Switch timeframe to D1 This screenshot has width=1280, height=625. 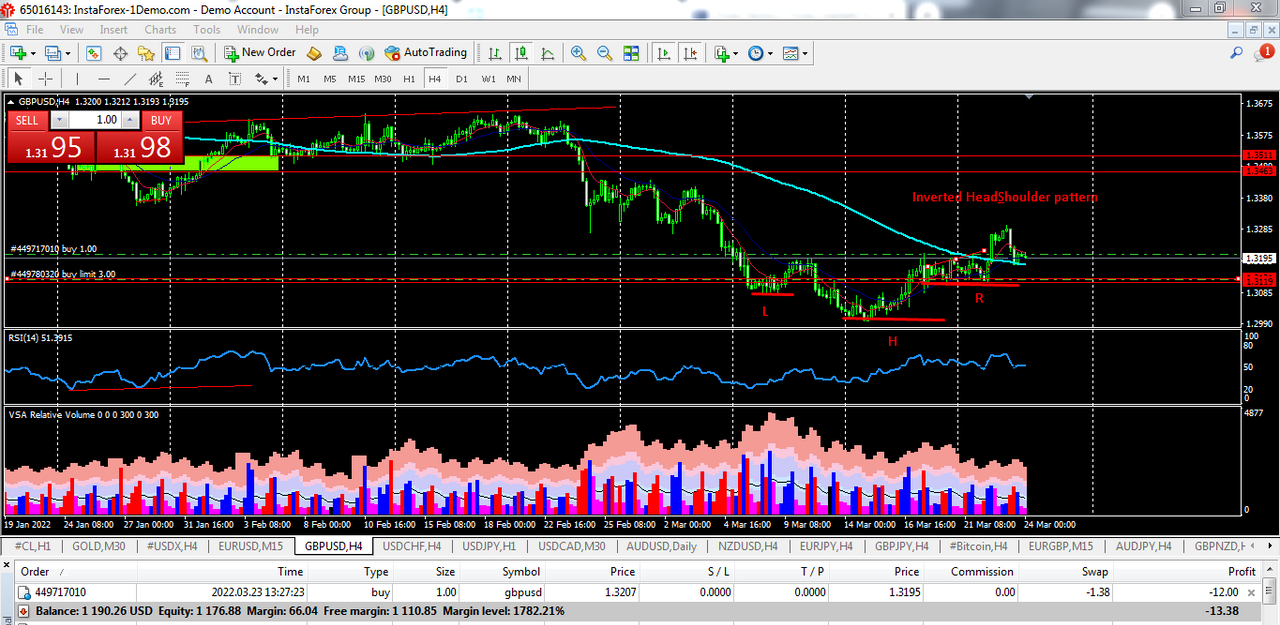point(461,78)
